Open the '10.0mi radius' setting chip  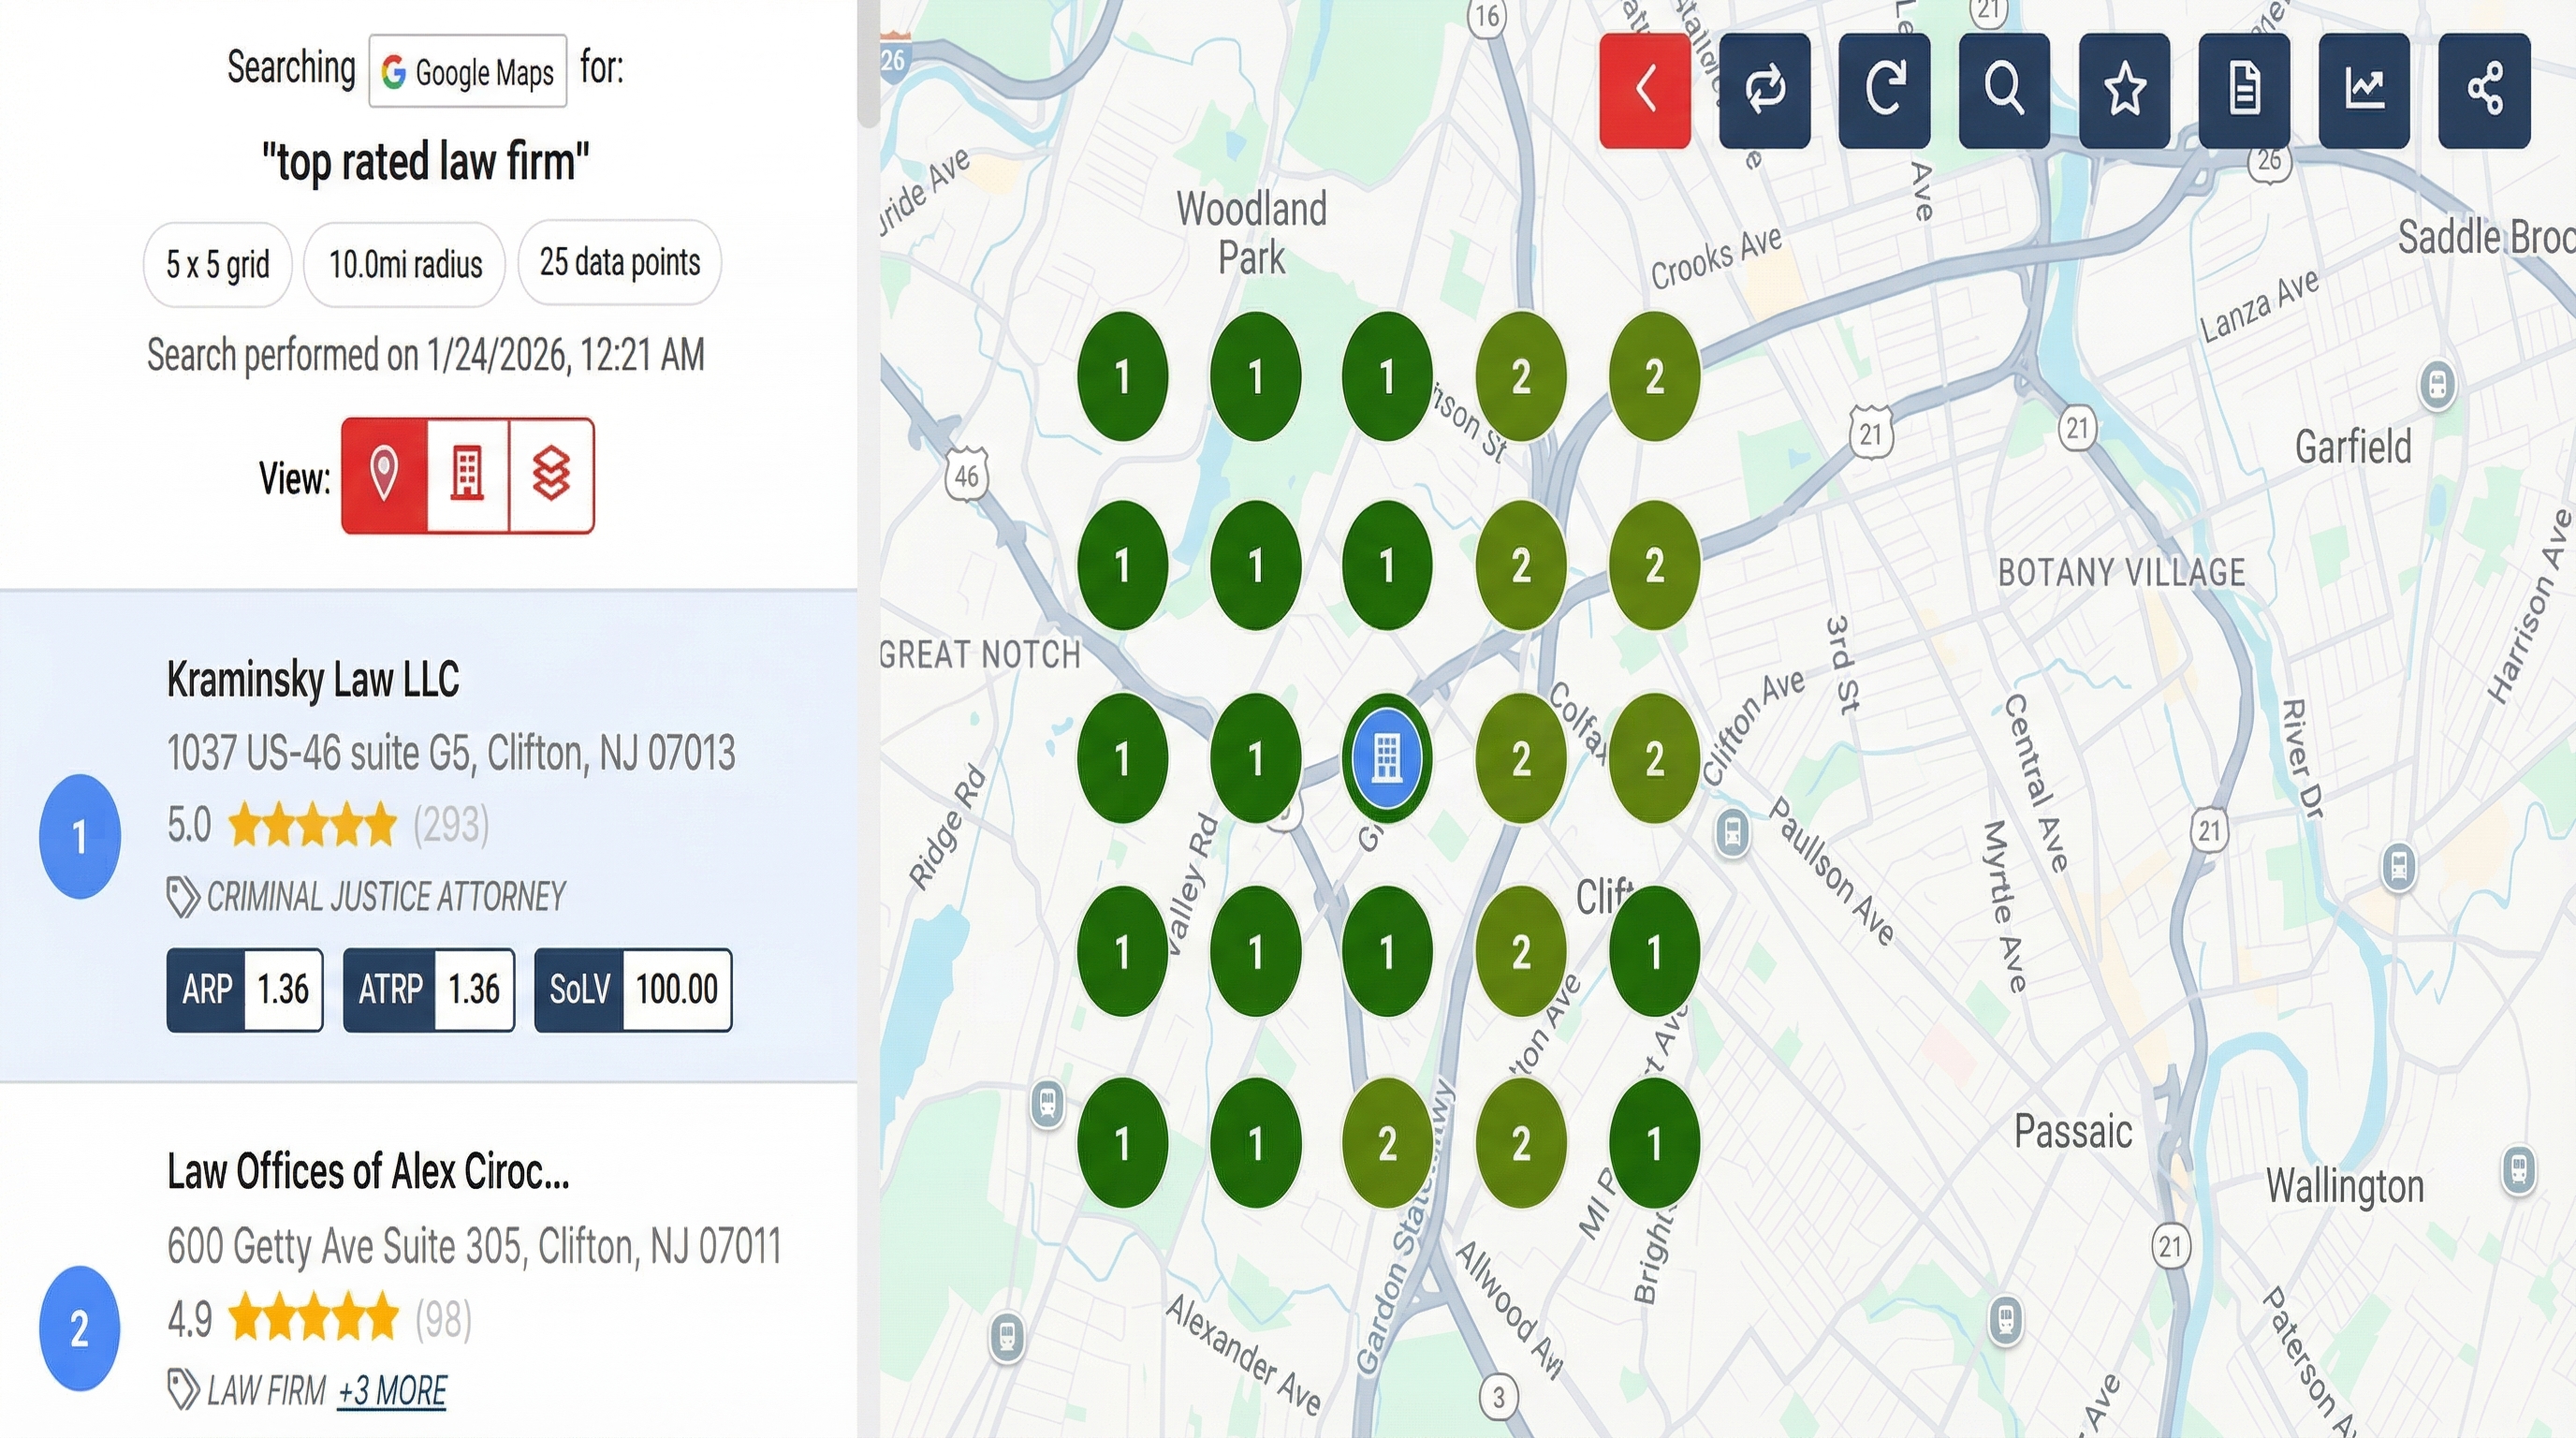coord(404,263)
